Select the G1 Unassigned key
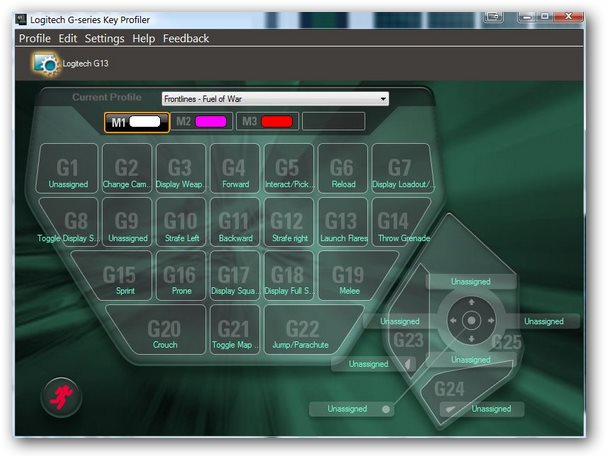Viewport: 606px width, 458px height. pyautogui.click(x=68, y=169)
